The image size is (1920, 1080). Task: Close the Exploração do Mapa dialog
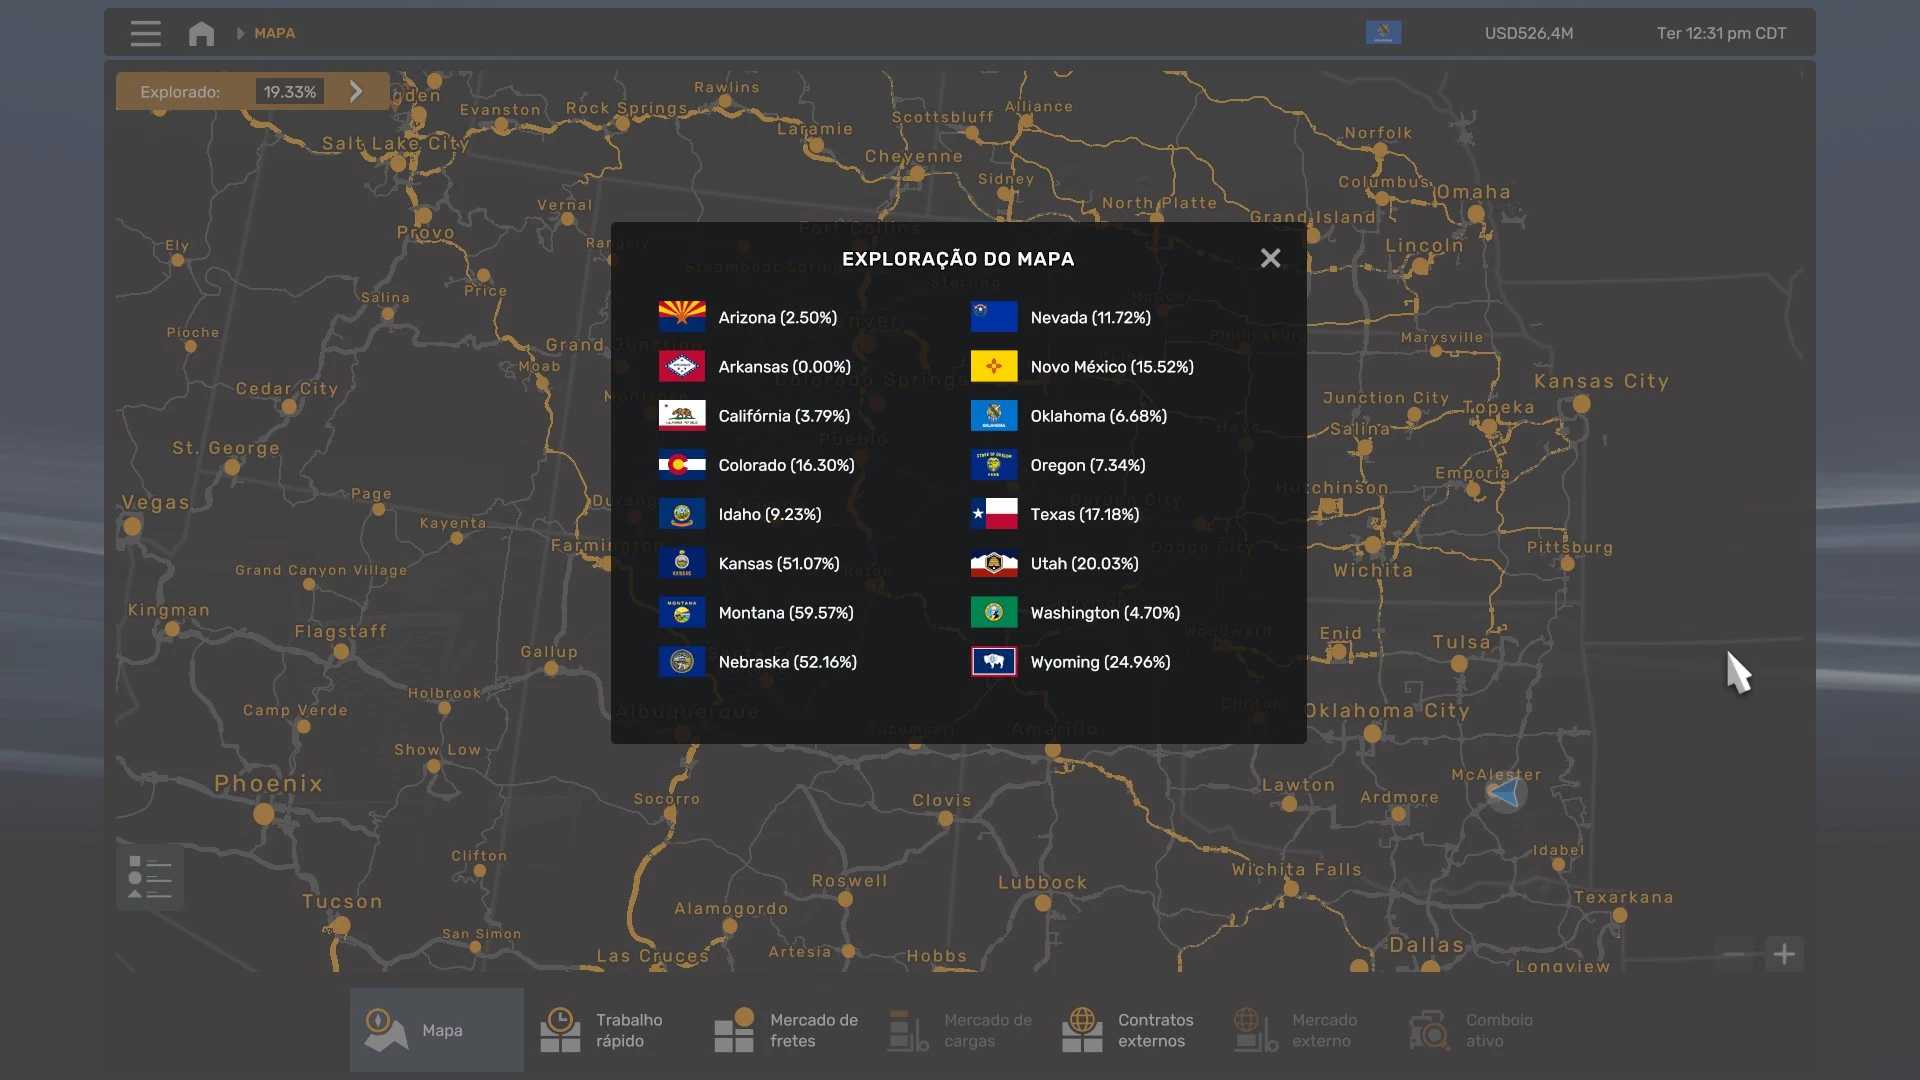[1270, 258]
